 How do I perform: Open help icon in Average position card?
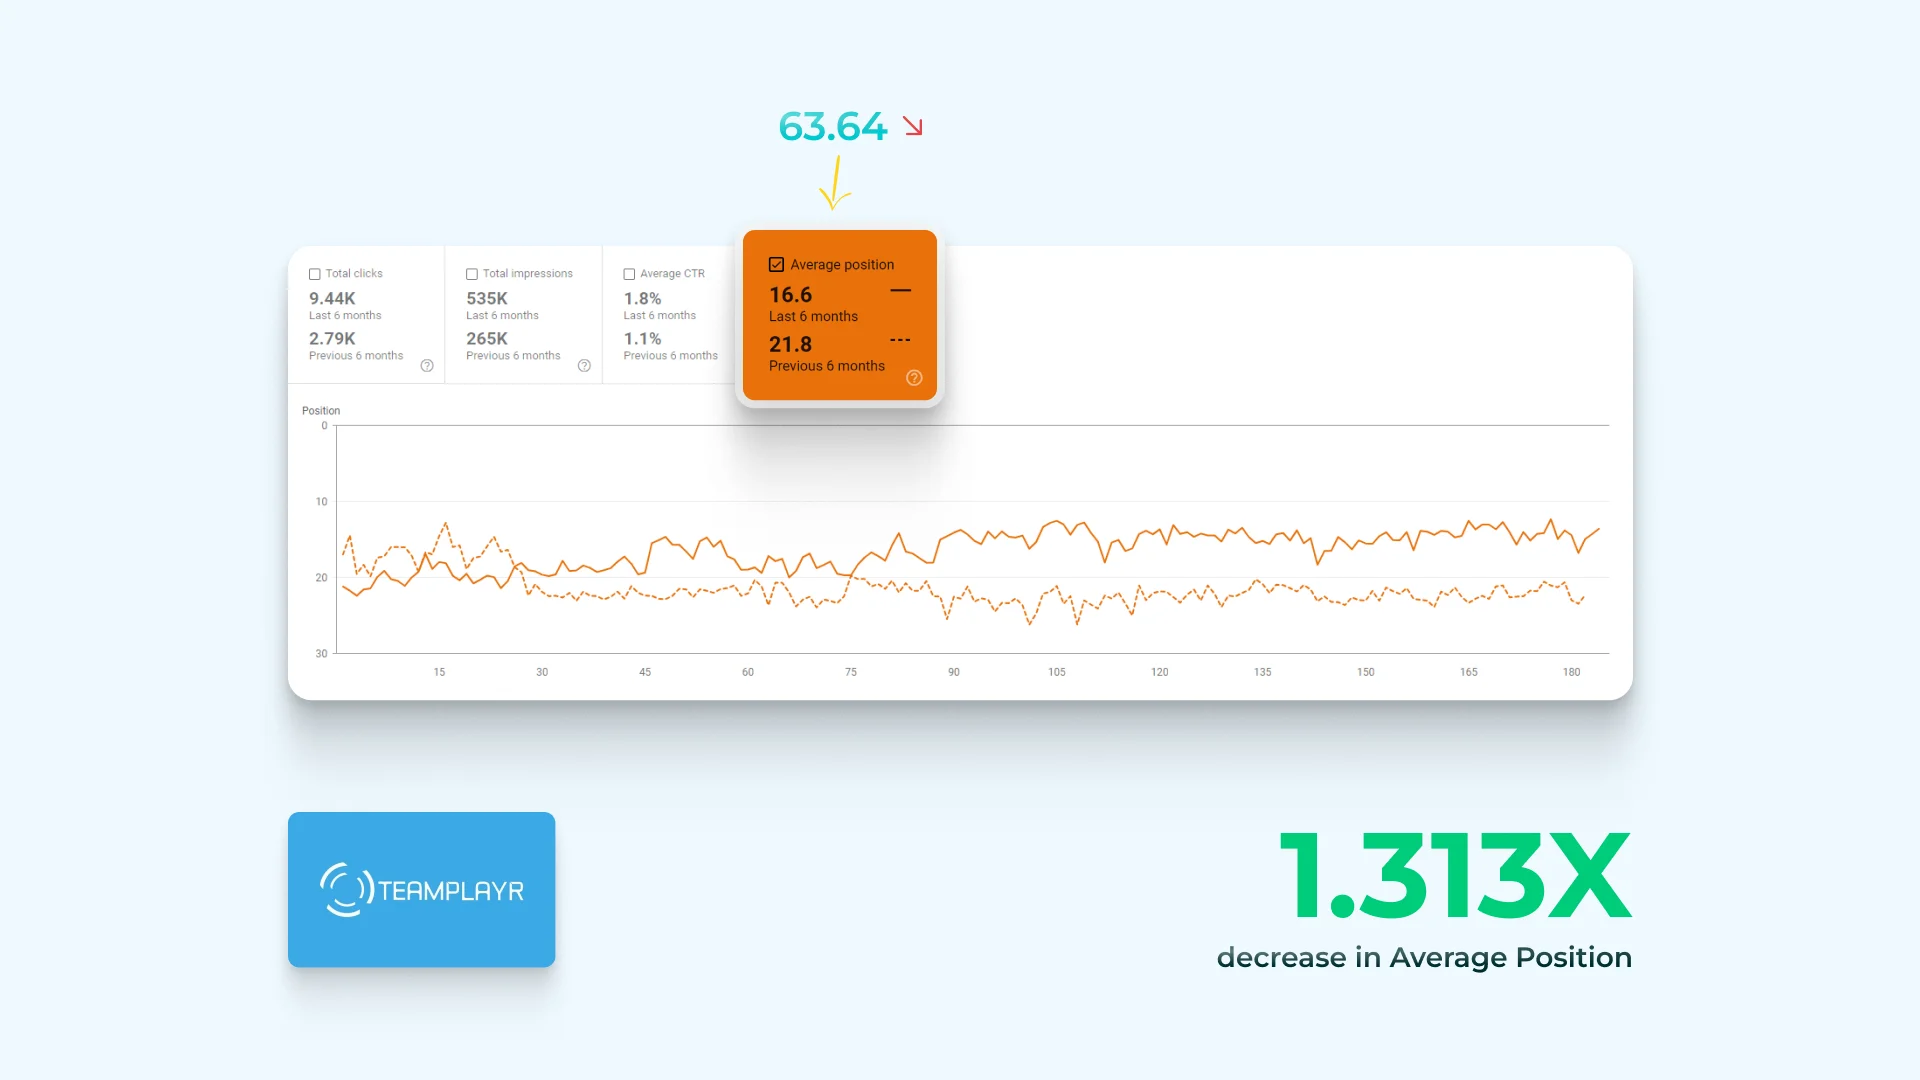(x=914, y=378)
